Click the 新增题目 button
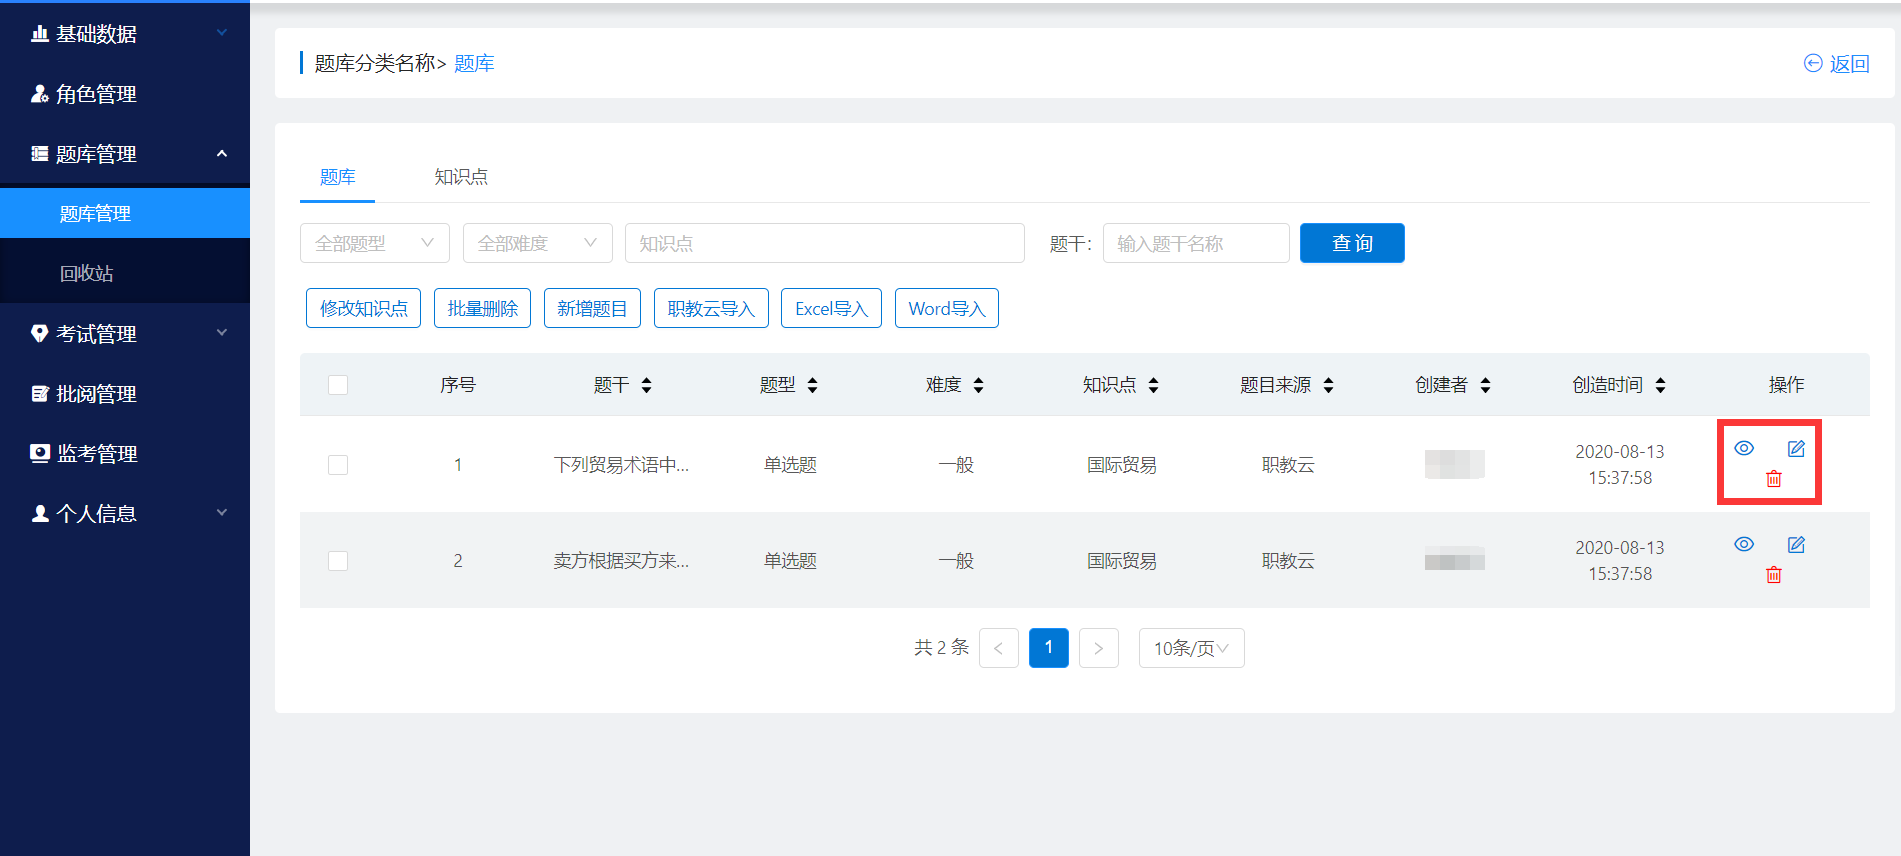The width and height of the screenshot is (1901, 856). click(592, 308)
